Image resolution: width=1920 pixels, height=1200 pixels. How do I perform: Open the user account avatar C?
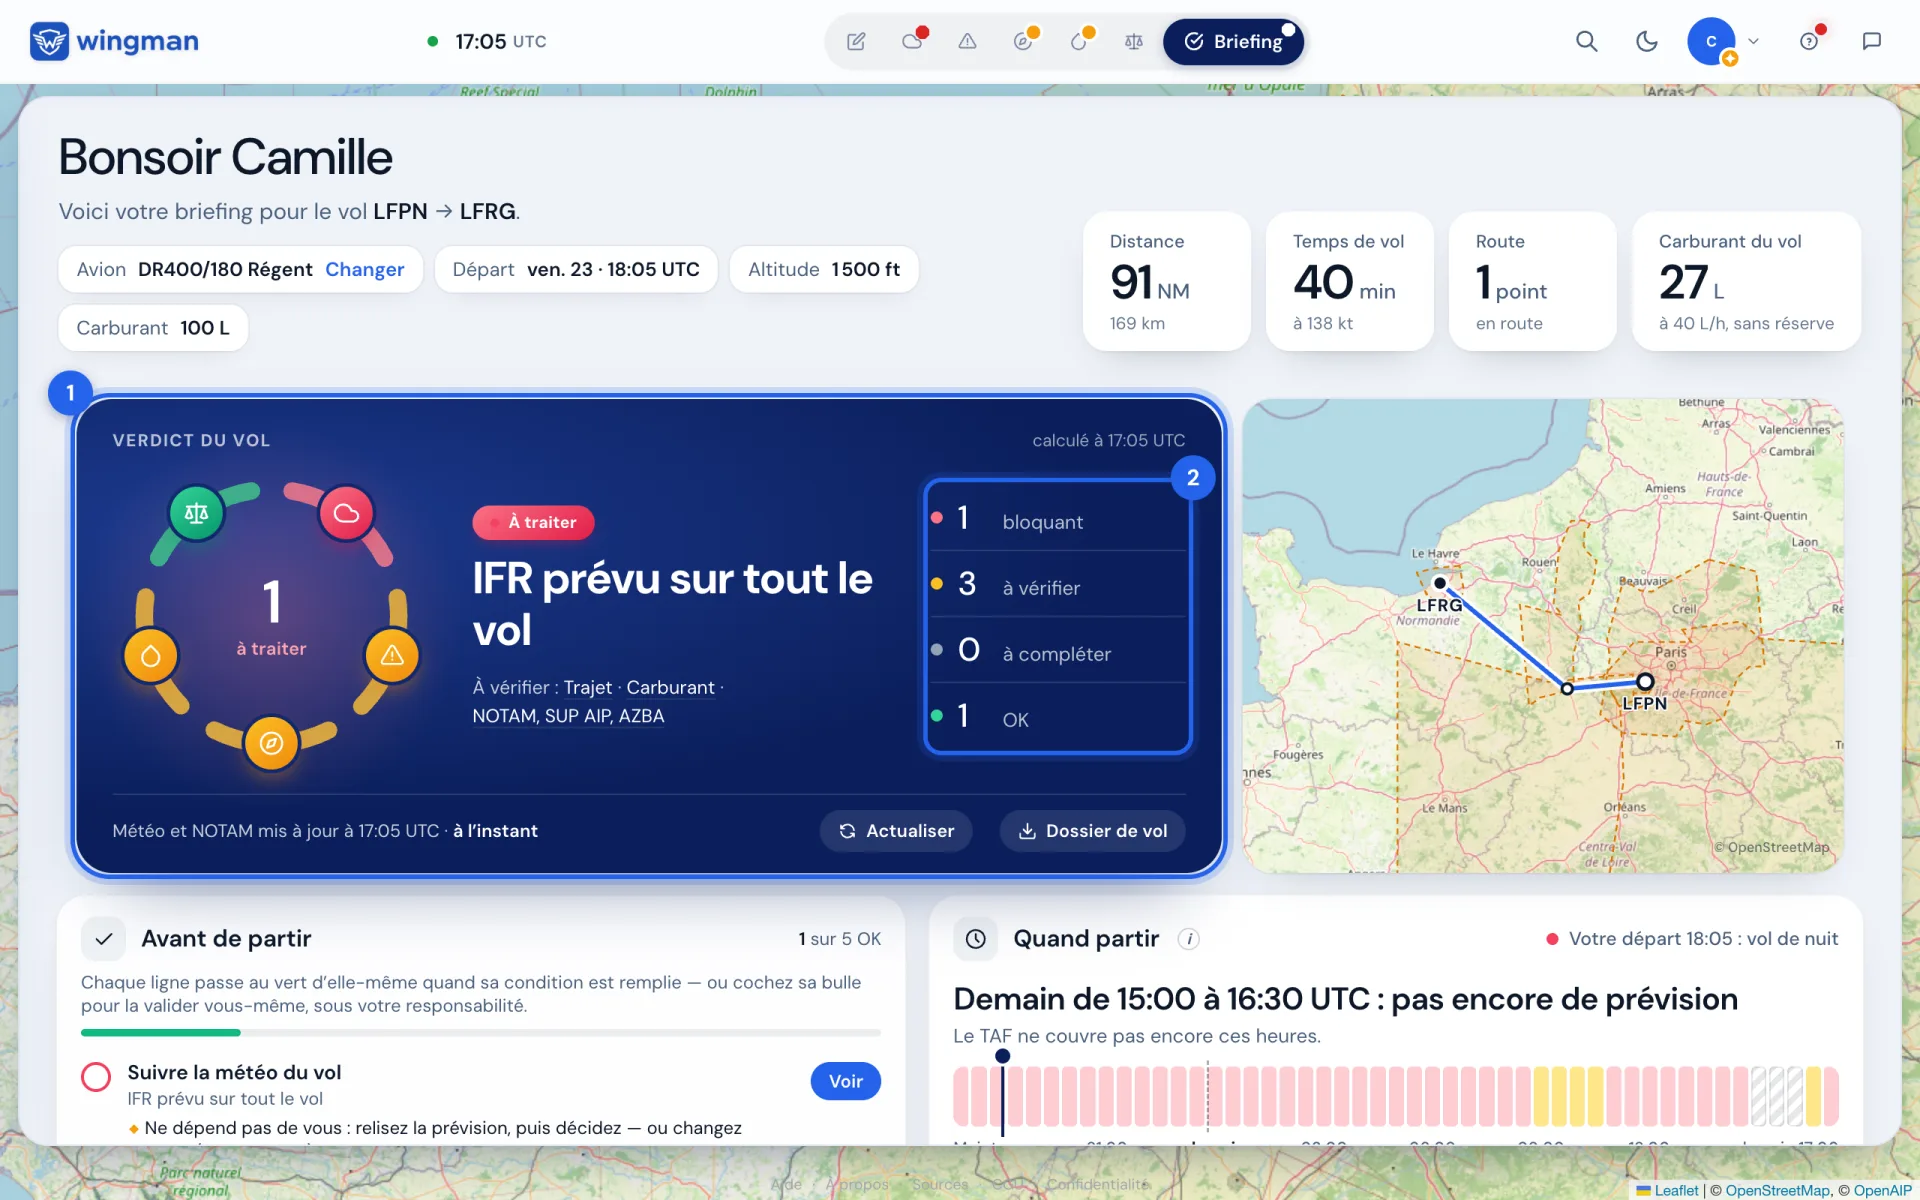click(1711, 41)
